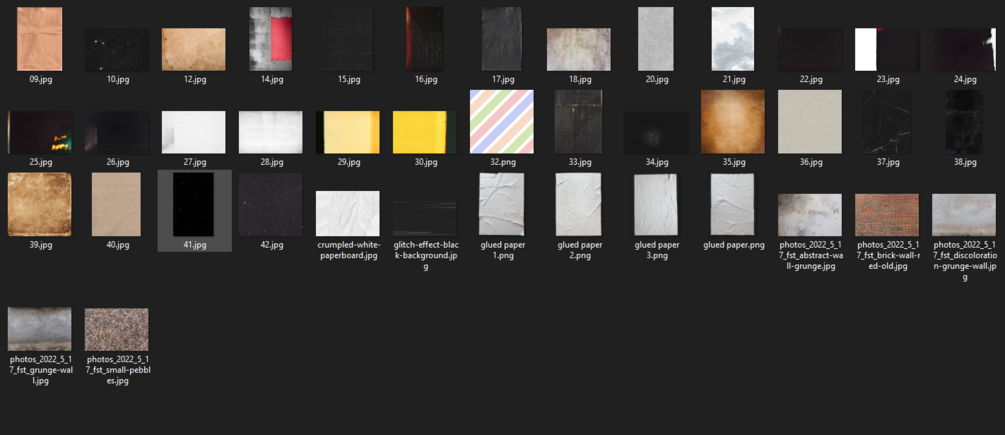1005x435 pixels.
Task: Select the 27.jpg white thumbnail
Action: point(194,132)
